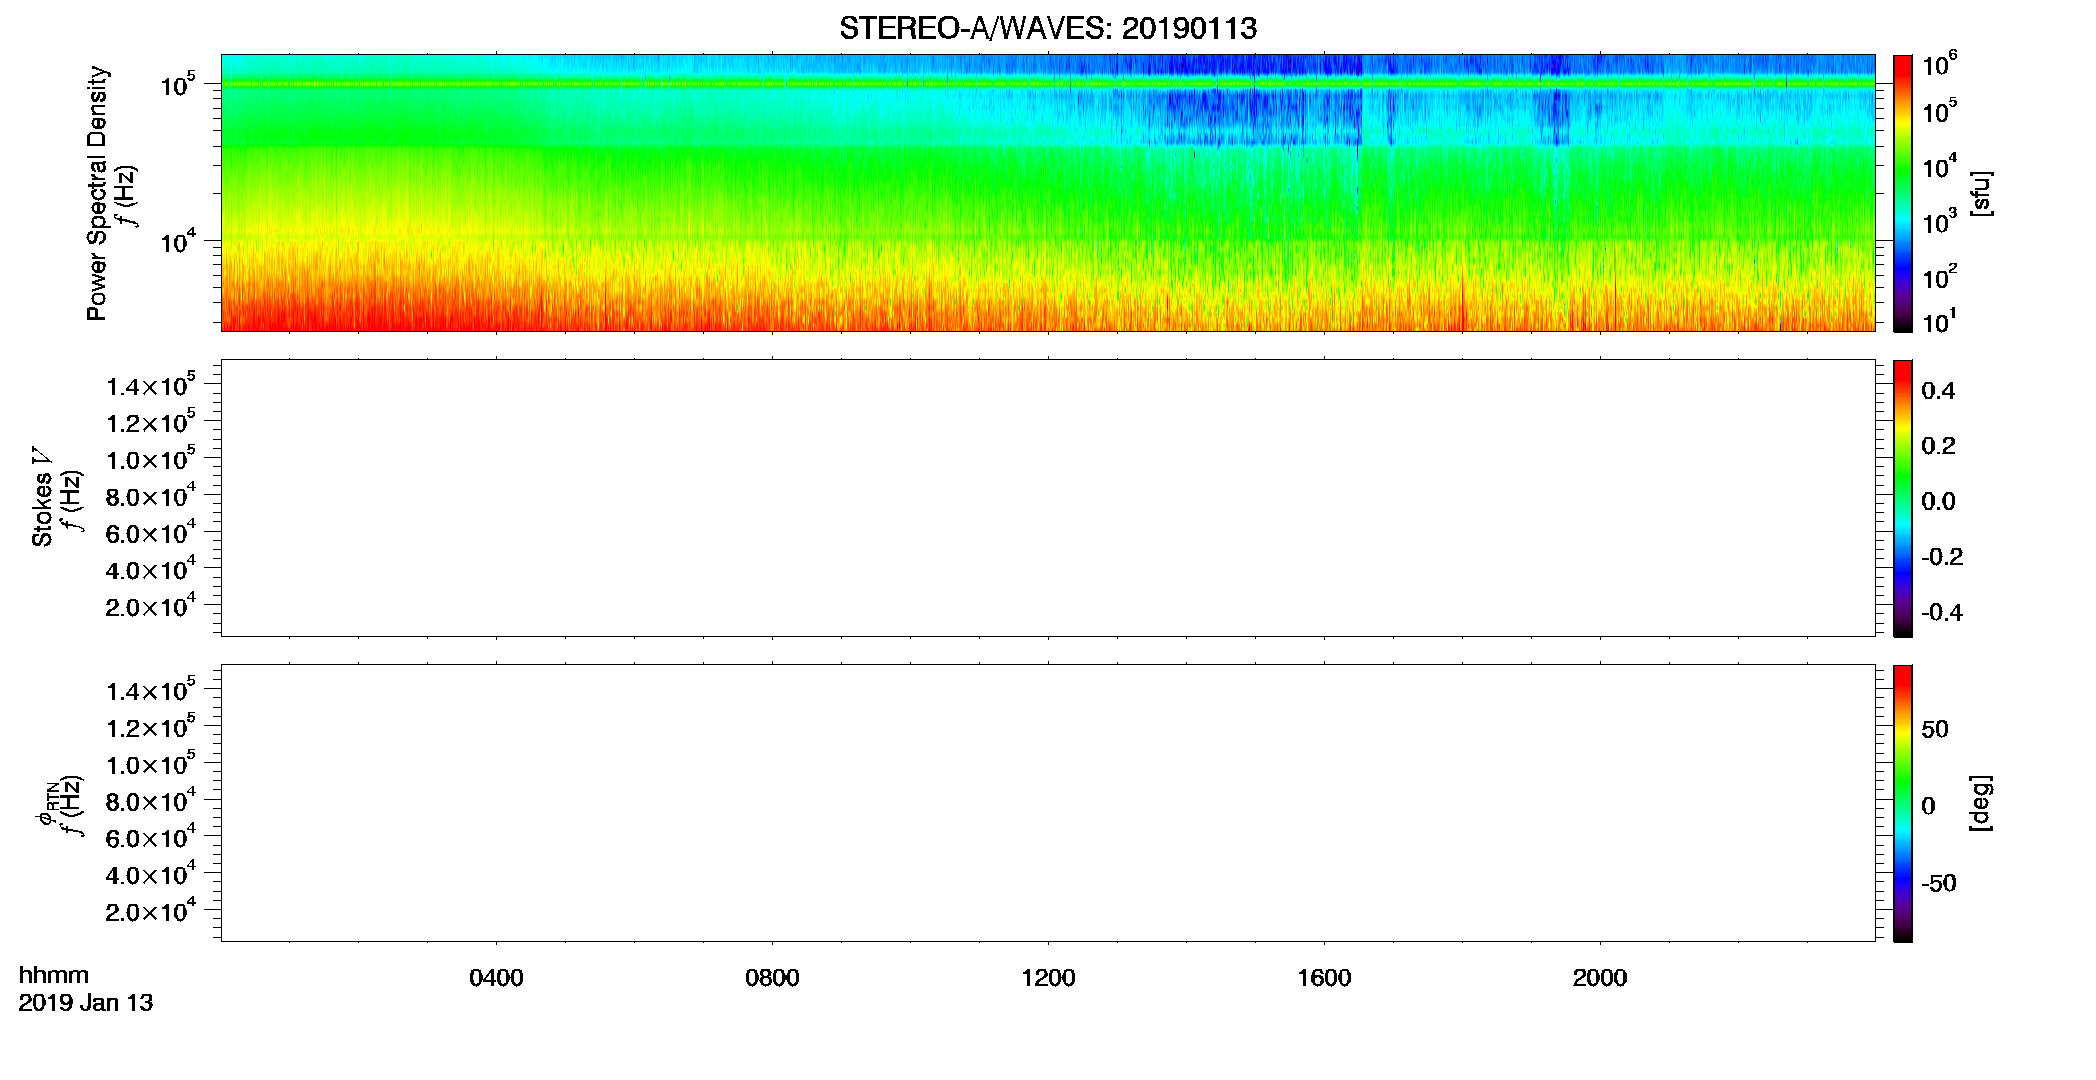Click the time tick label 1600
The image size is (2096, 1080).
(x=1324, y=978)
